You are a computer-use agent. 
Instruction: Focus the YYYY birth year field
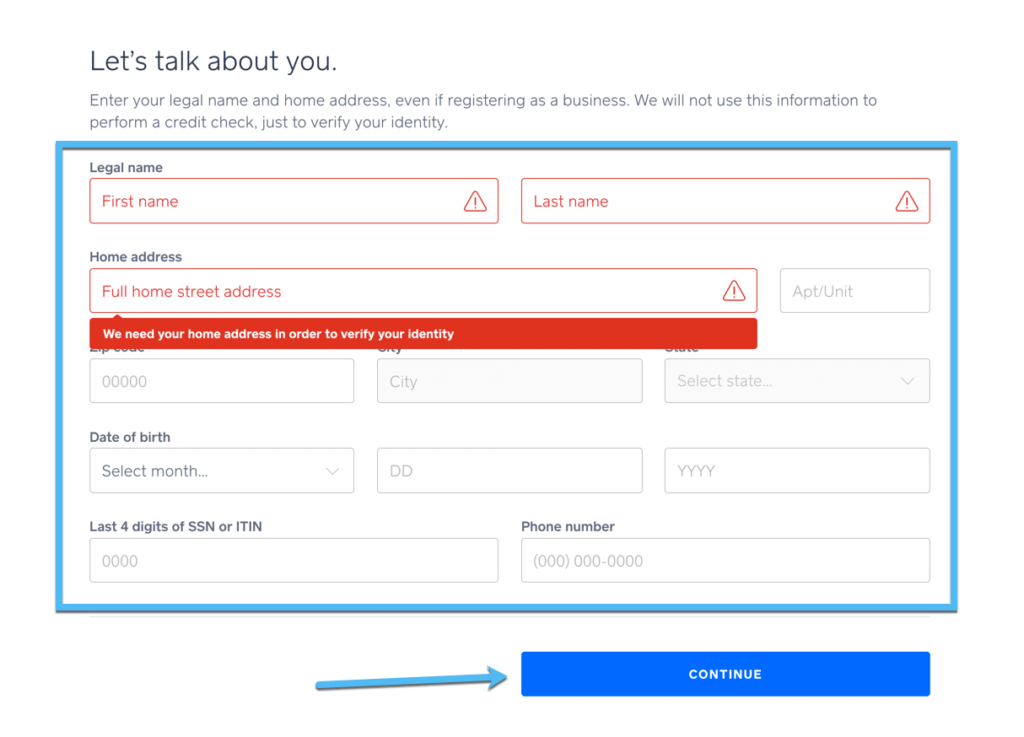tap(797, 471)
